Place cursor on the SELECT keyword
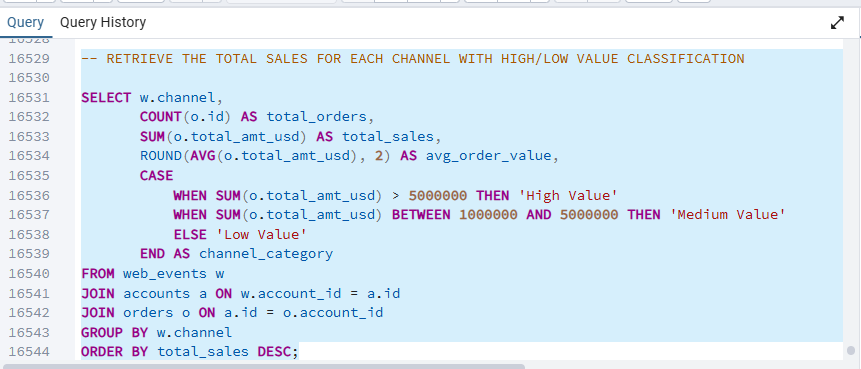This screenshot has width=861, height=369. tap(106, 98)
